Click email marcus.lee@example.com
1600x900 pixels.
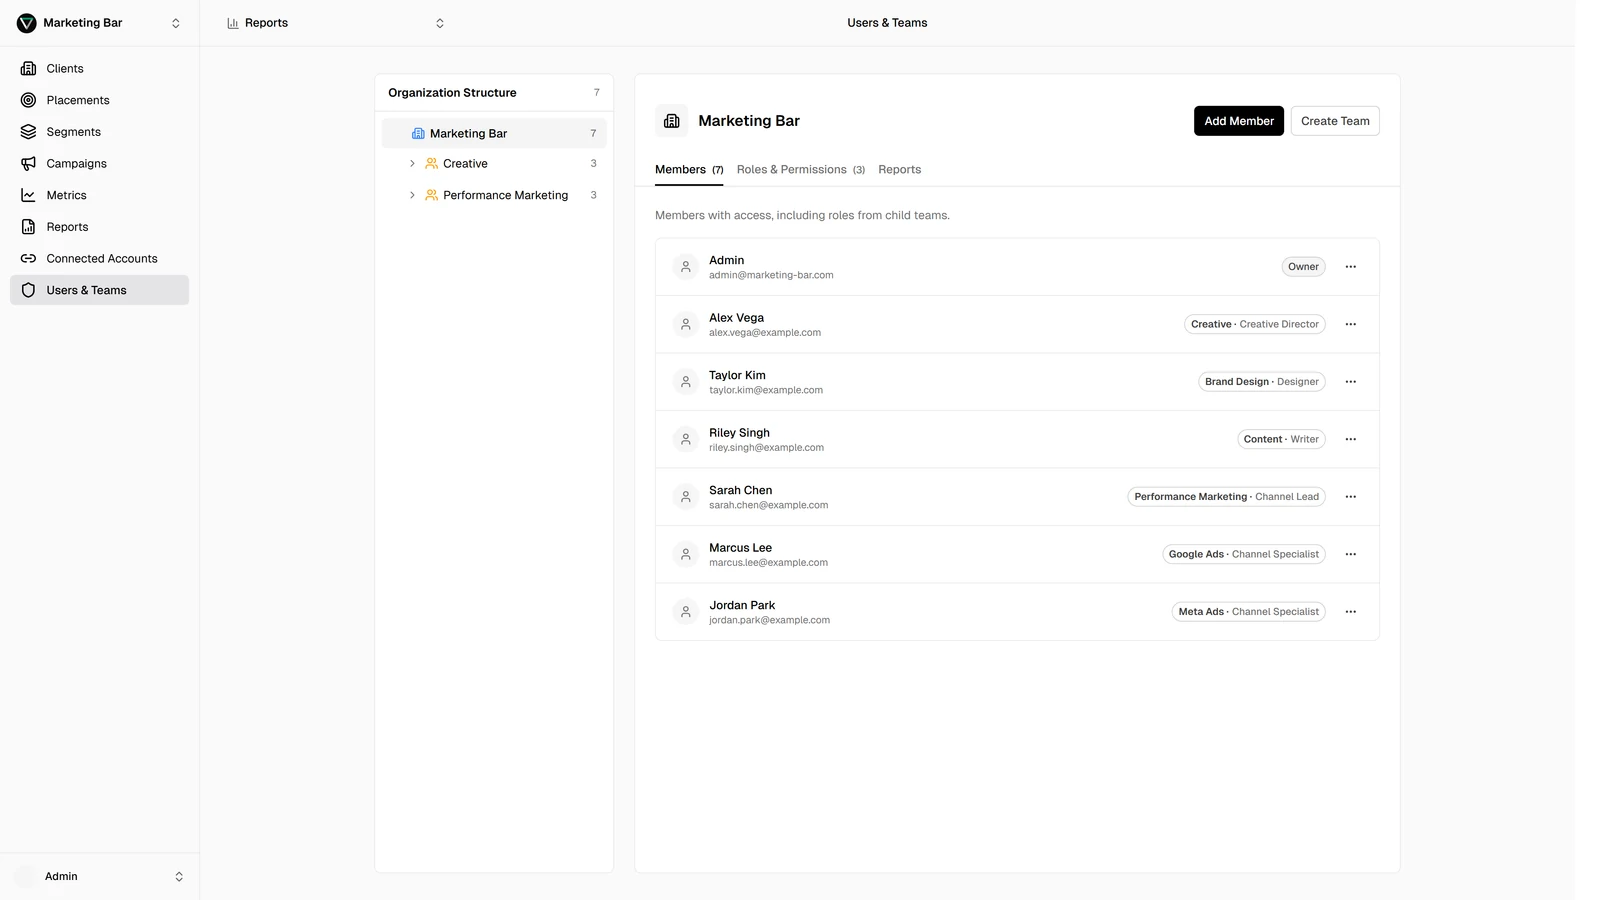768,563
